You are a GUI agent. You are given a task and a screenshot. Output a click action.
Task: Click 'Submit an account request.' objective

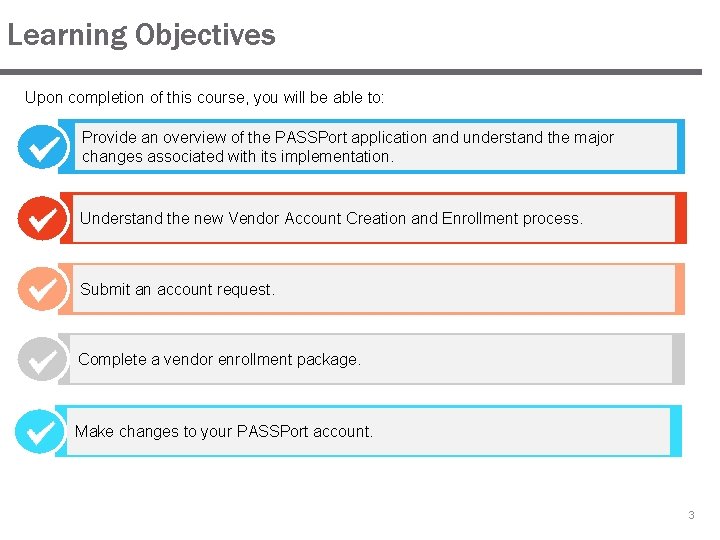177,289
